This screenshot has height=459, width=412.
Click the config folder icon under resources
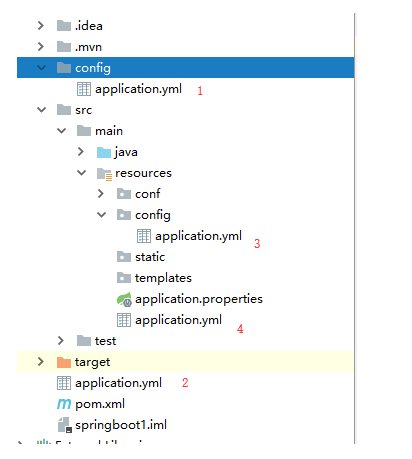pos(124,215)
